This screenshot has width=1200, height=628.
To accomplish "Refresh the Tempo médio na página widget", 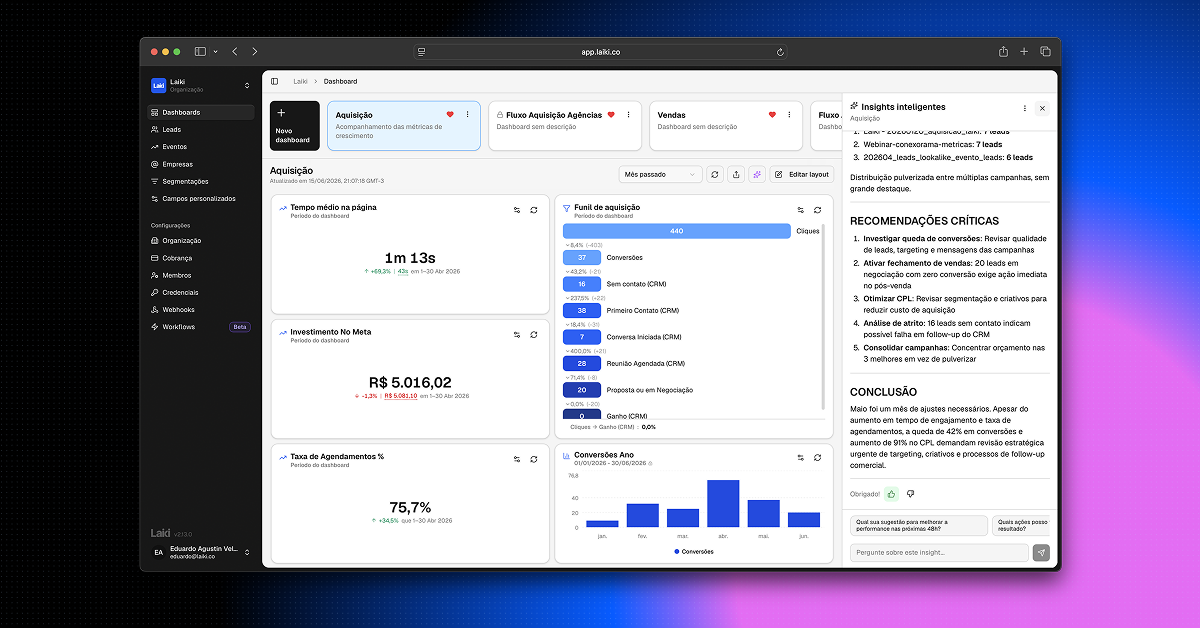I will (534, 210).
